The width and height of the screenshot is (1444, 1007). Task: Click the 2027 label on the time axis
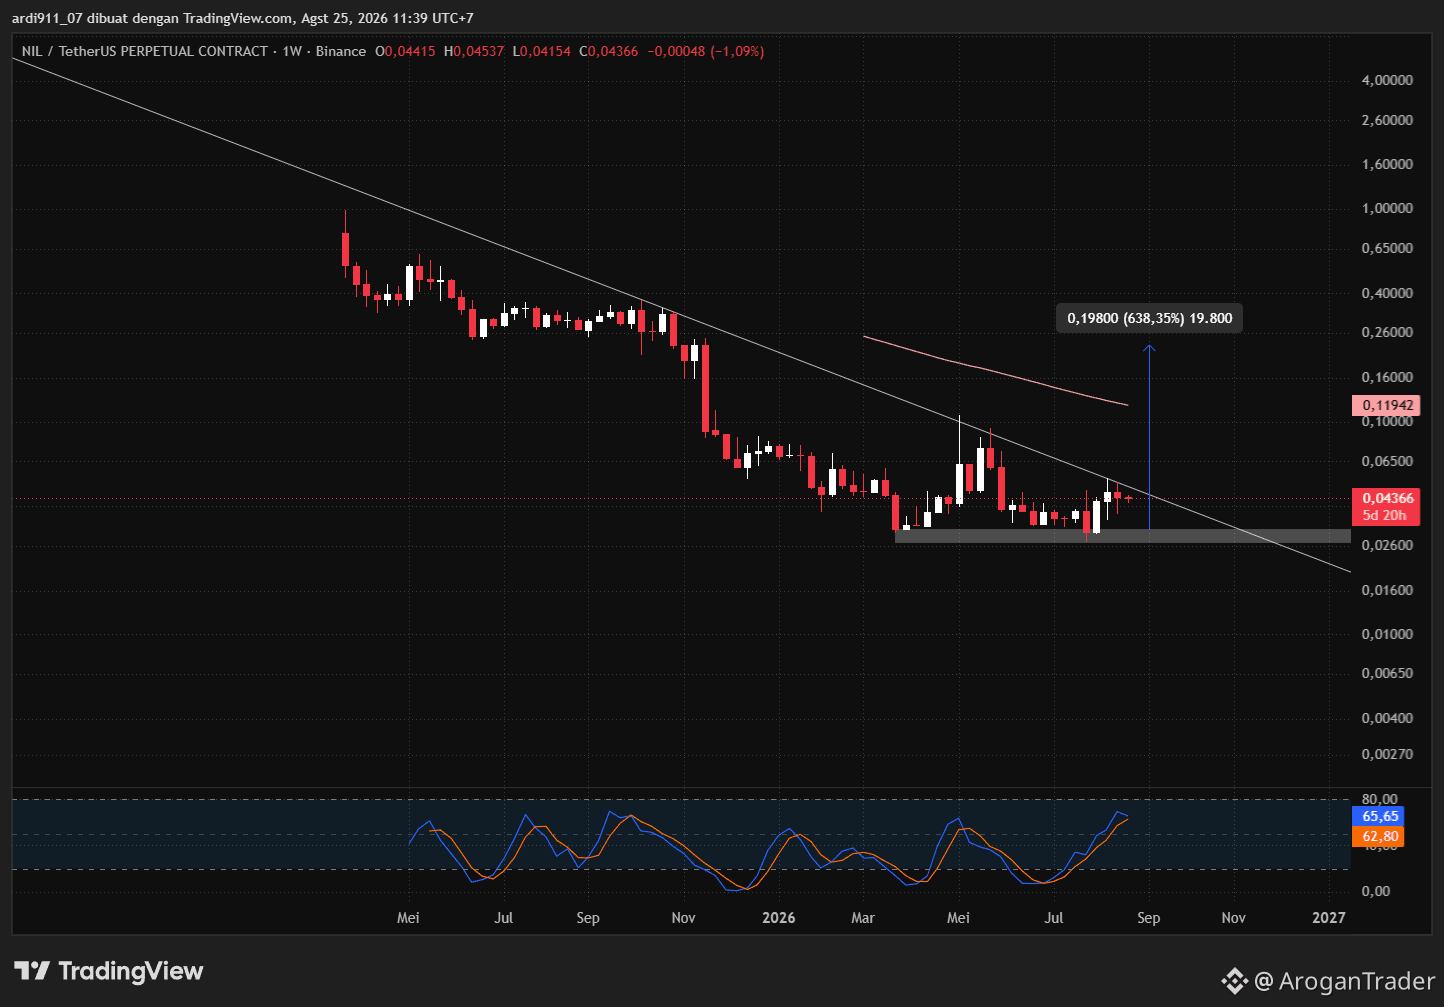[1328, 917]
